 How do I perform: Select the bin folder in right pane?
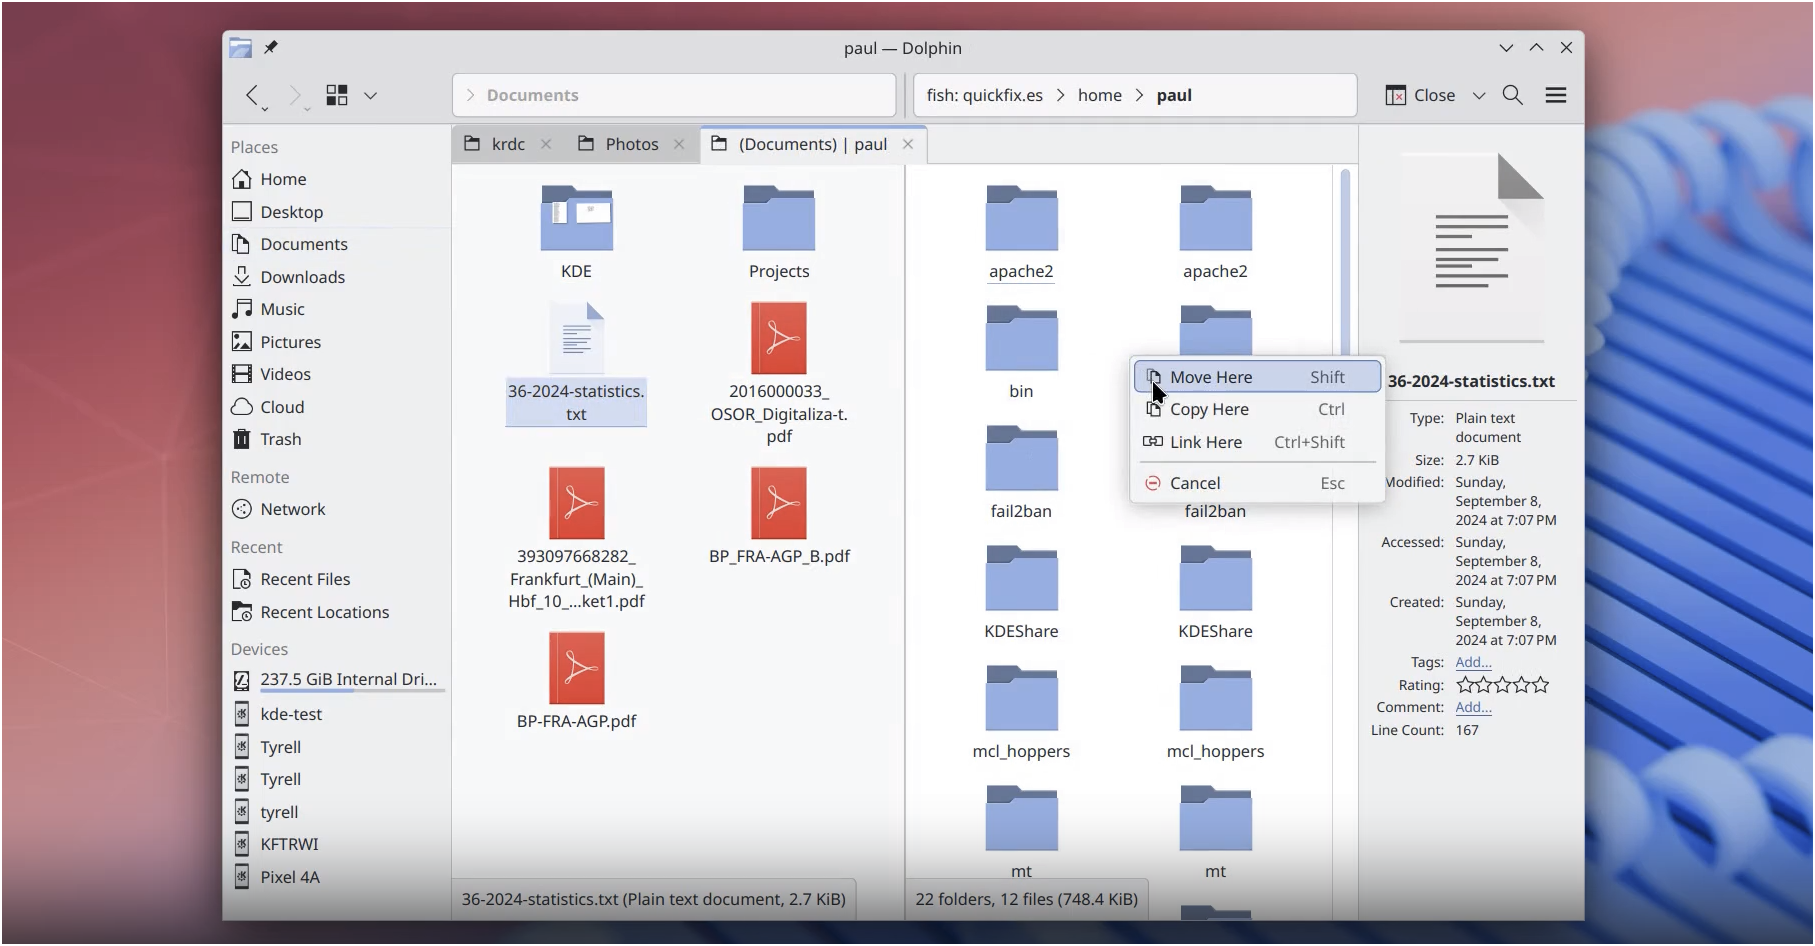1021,352
